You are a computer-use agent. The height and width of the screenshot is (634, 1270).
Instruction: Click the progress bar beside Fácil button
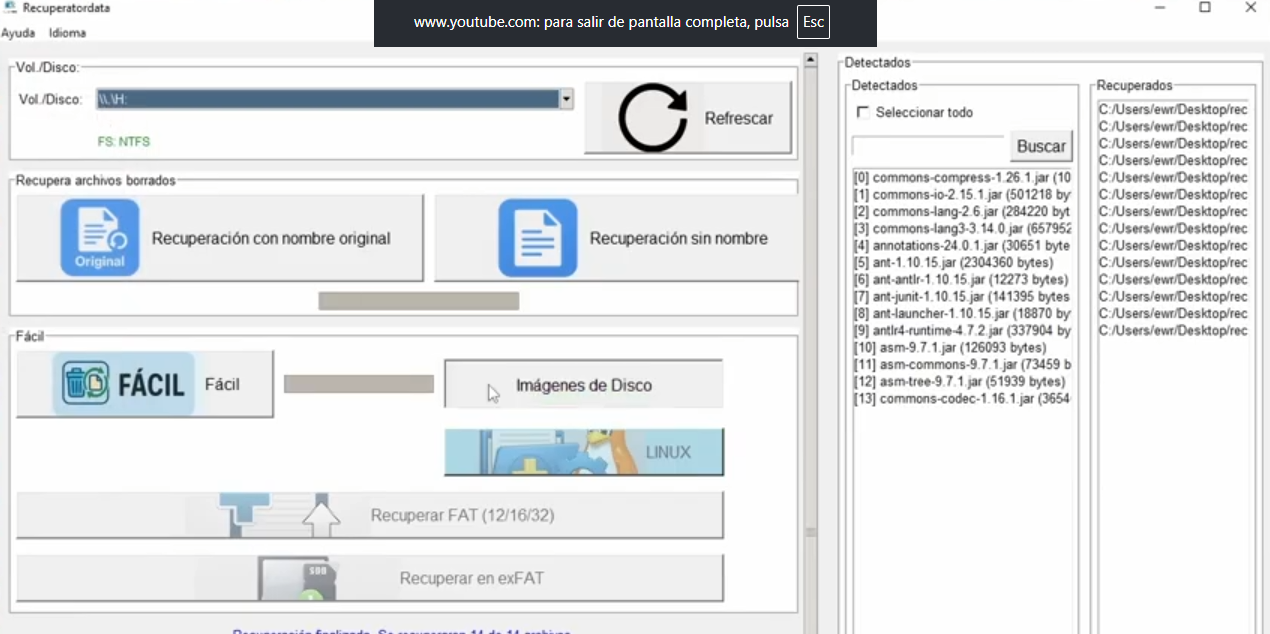[x=358, y=384]
